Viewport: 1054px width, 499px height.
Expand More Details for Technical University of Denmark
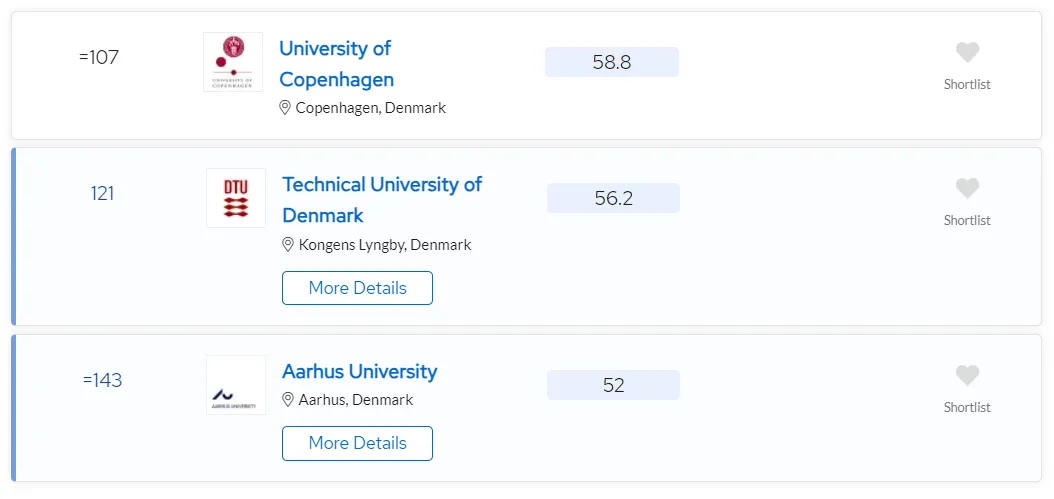(358, 288)
